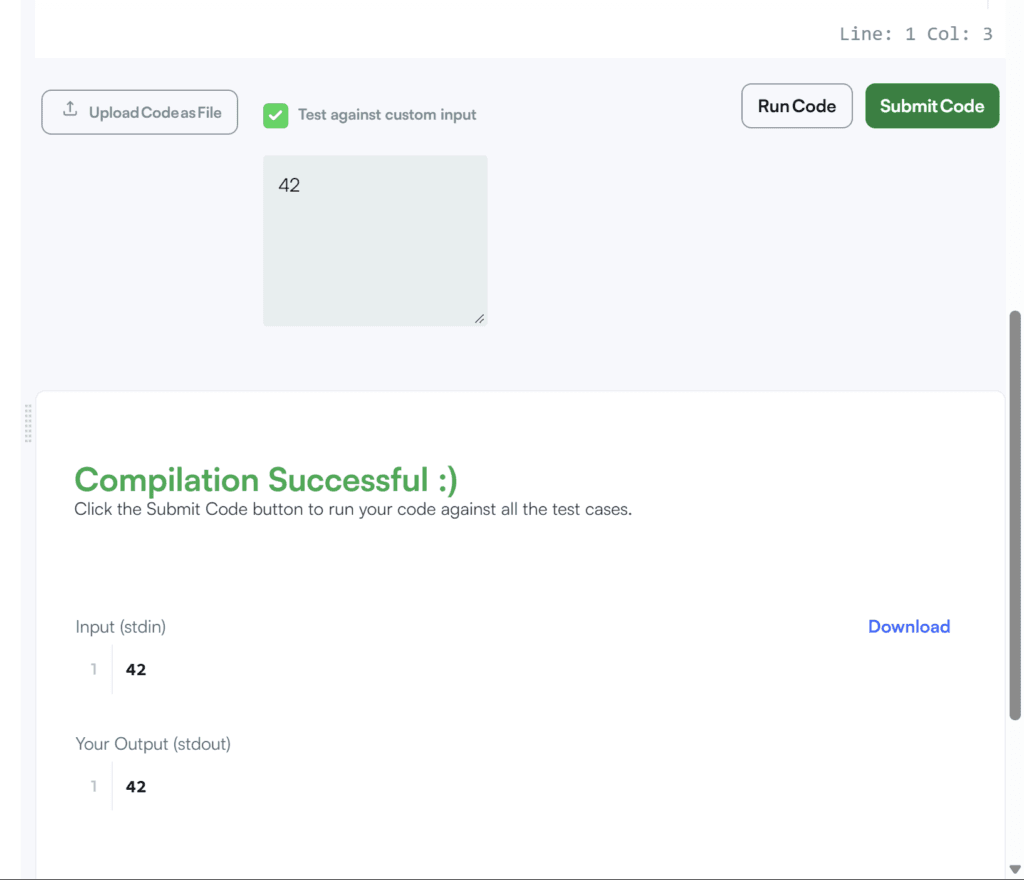The width and height of the screenshot is (1024, 880).
Task: Select the Input (stdin) label
Action: click(x=121, y=627)
